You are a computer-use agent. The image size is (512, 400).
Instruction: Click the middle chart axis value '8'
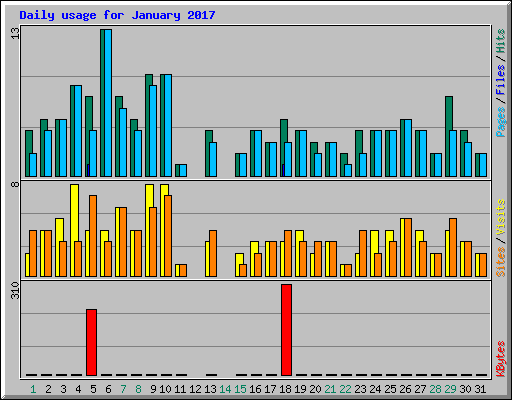pos(16,184)
